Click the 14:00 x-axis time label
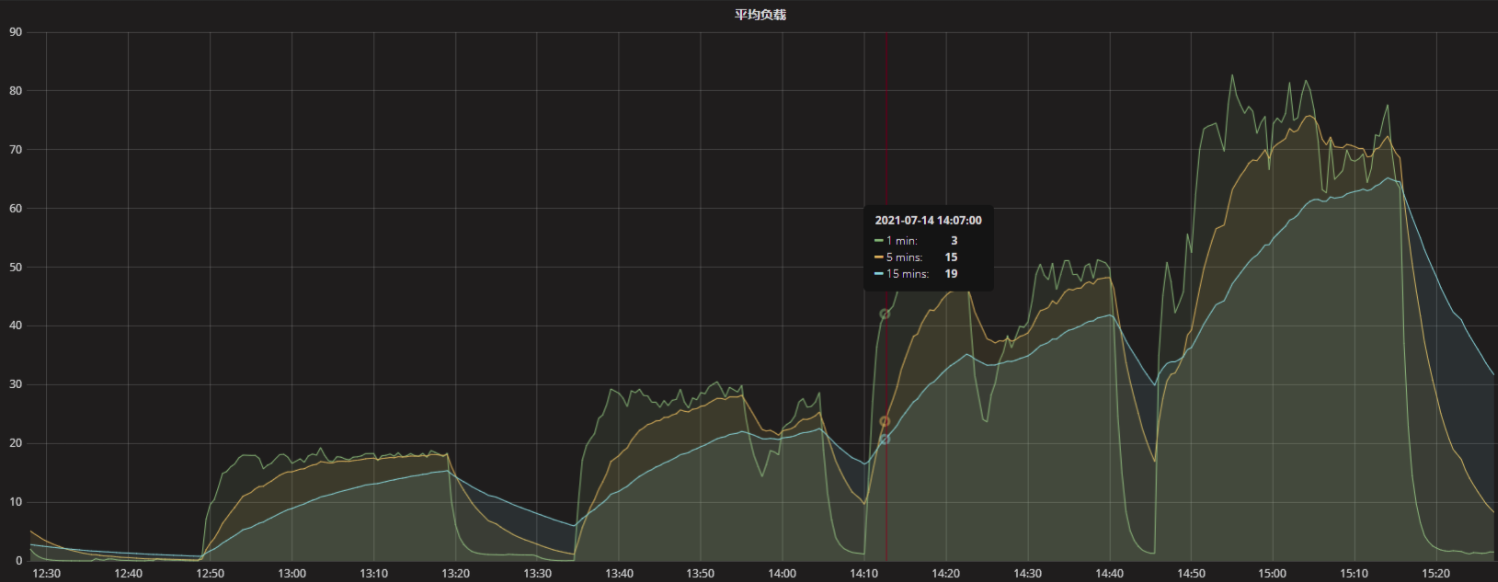This screenshot has height=582, width=1498. click(782, 573)
